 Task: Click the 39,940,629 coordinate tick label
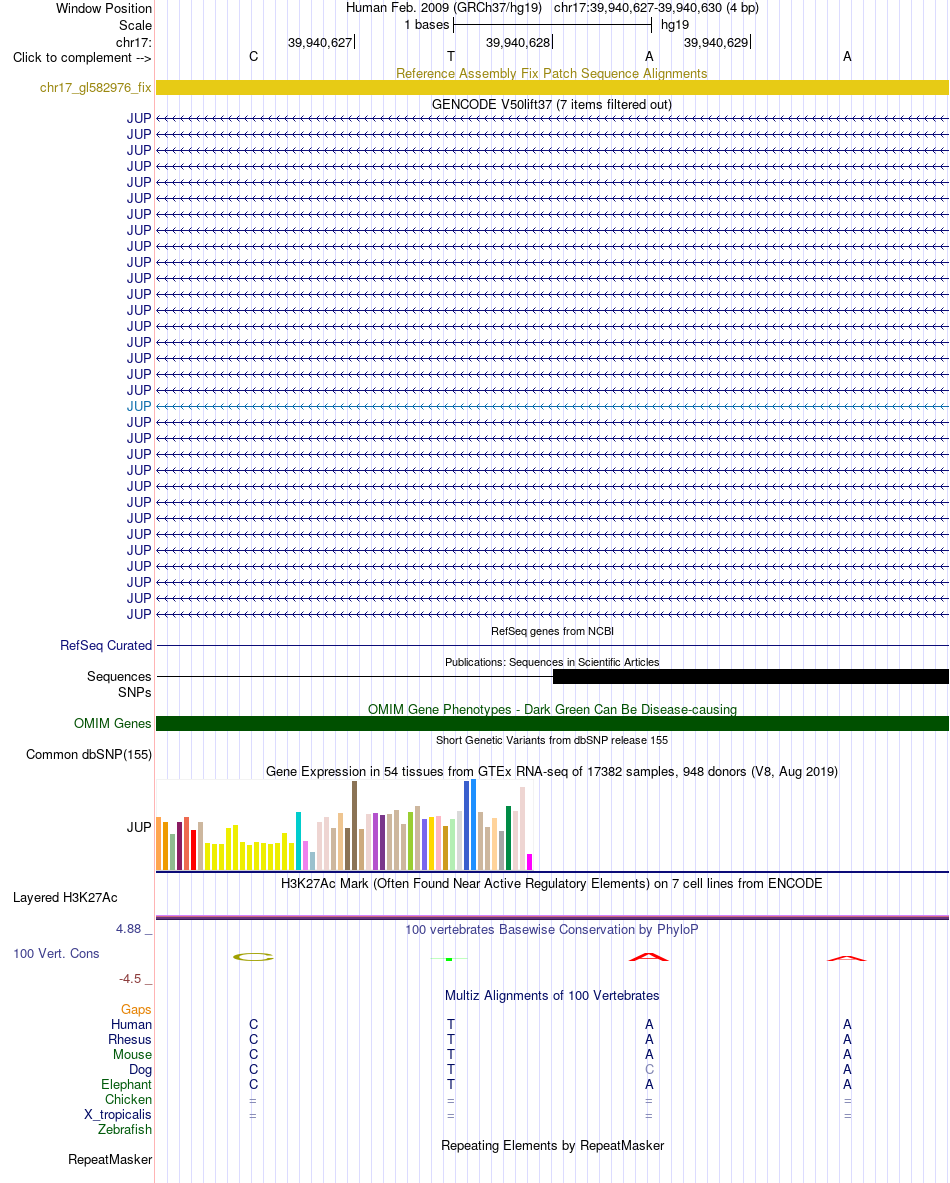[x=716, y=42]
